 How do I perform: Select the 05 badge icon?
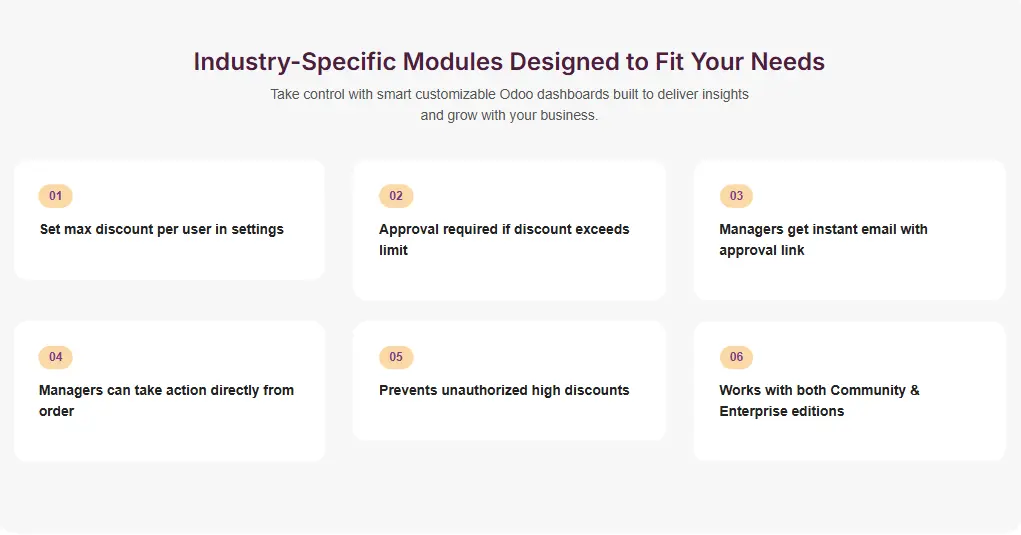click(x=396, y=357)
